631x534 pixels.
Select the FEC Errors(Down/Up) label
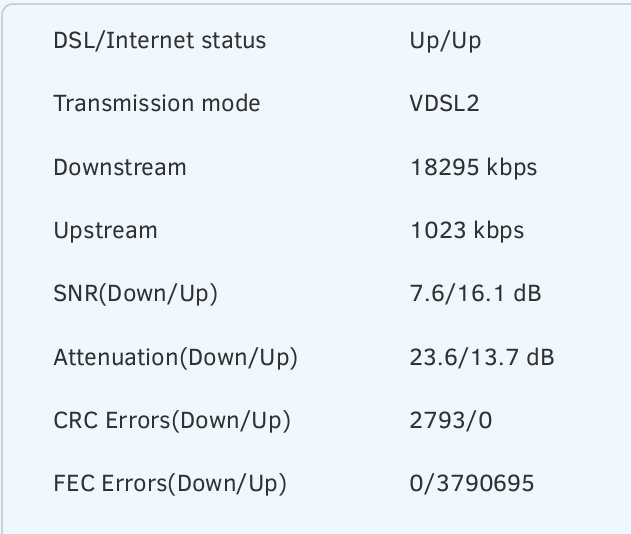coord(170,484)
